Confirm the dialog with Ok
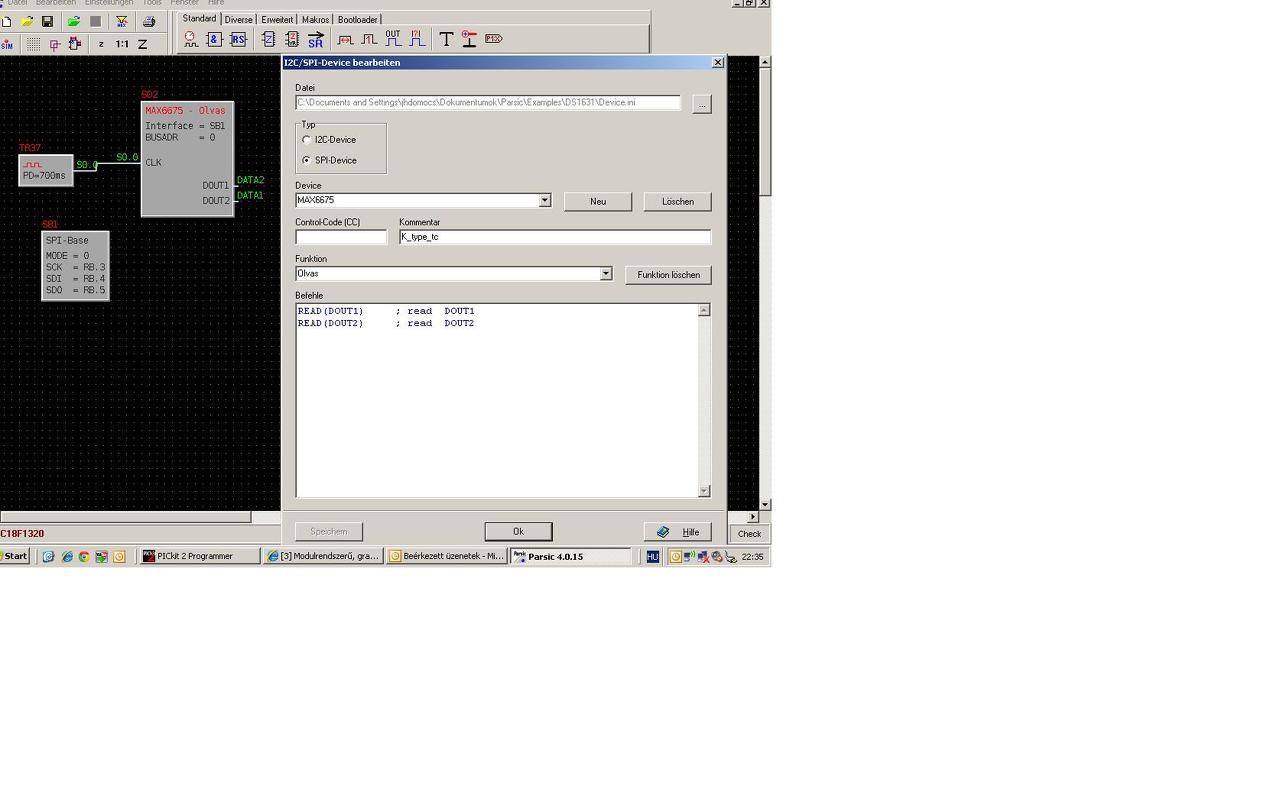The image size is (1280, 808). tap(518, 532)
